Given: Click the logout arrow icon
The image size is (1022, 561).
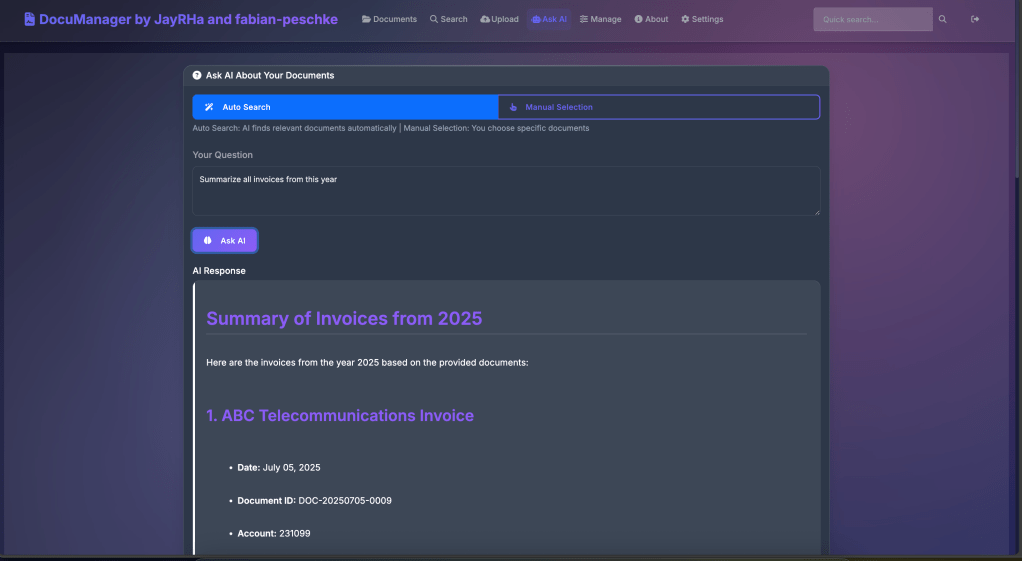Looking at the screenshot, I should [975, 19].
